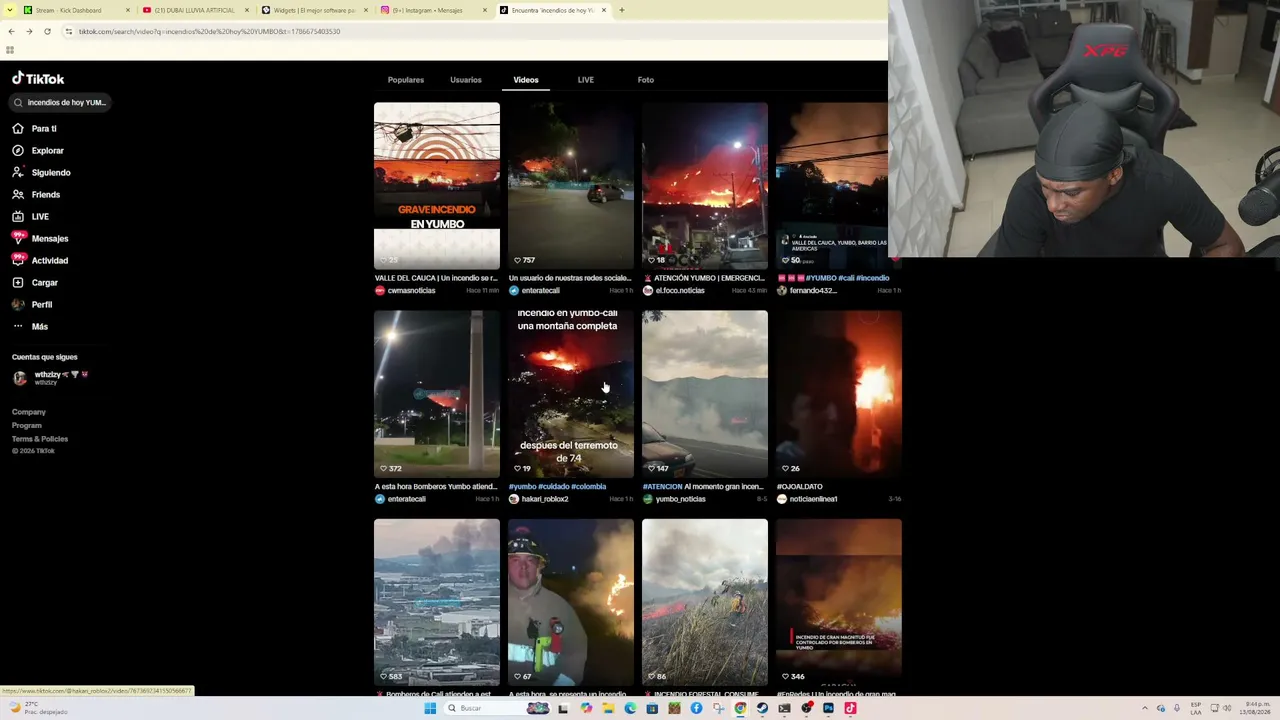Open the Windows Start menu
This screenshot has width=1280, height=720.
coord(430,708)
